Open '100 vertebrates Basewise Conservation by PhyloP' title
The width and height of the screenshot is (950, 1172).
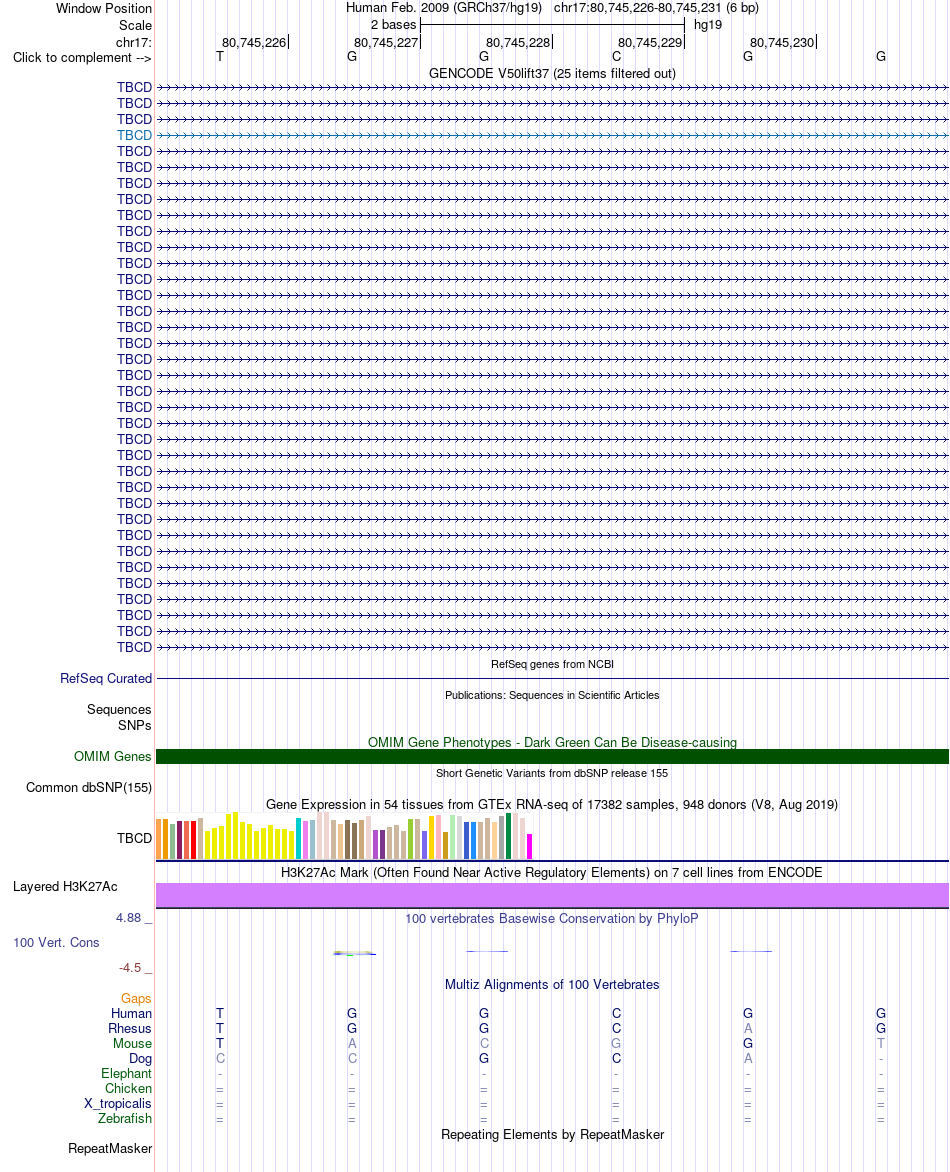coord(552,919)
